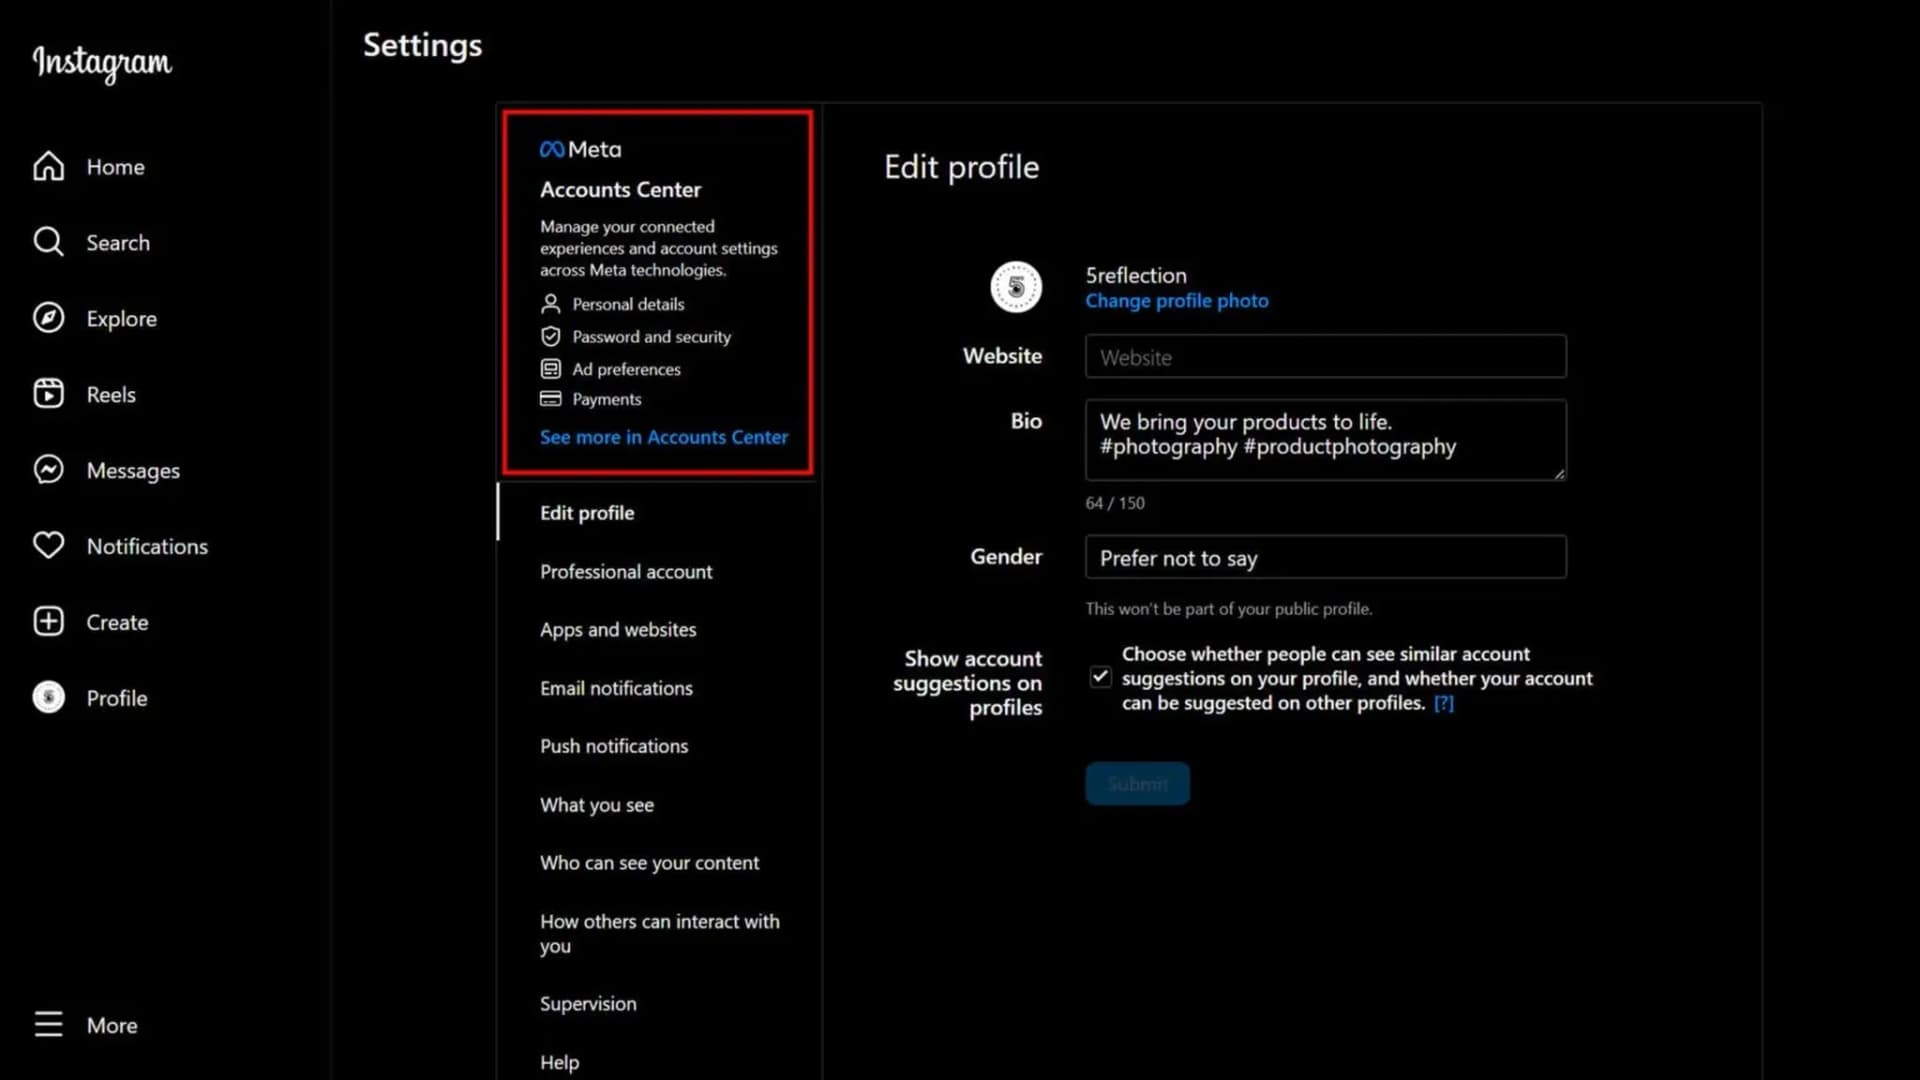Click See more in Accounts Center
The image size is (1920, 1080).
[664, 437]
